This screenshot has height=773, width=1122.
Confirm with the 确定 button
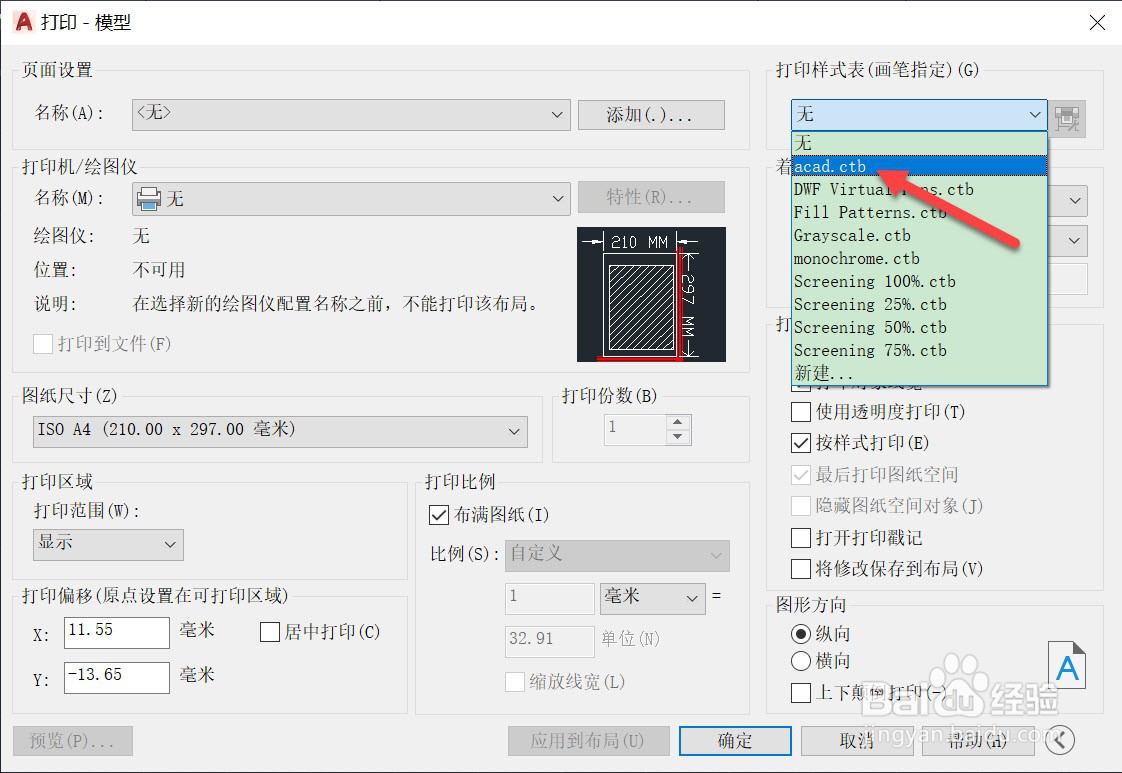[735, 741]
